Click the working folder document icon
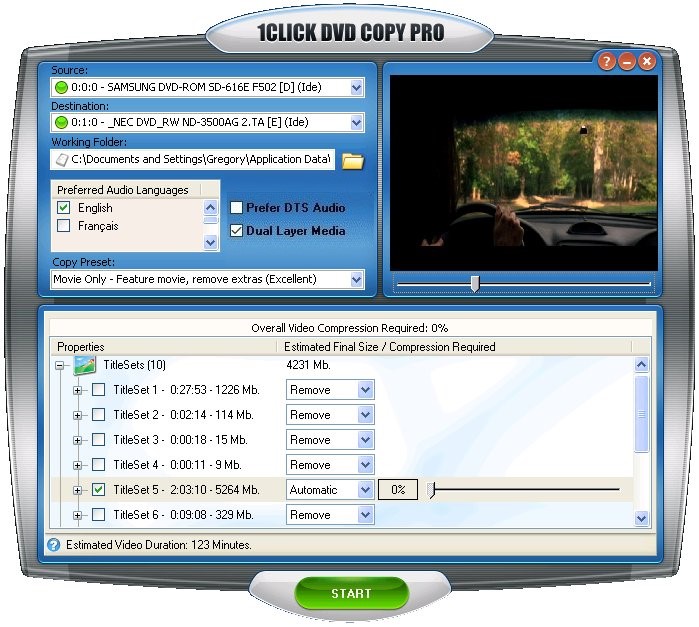The height and width of the screenshot is (627, 699). (61, 159)
